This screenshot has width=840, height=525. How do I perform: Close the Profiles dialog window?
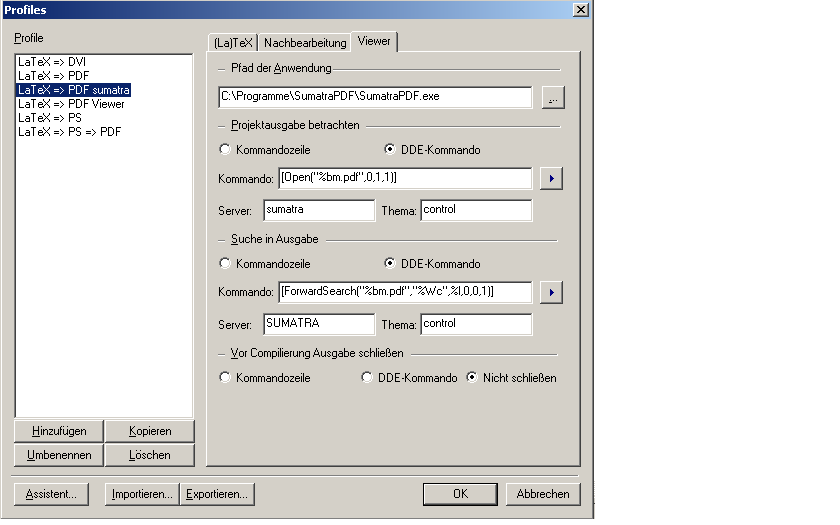point(580,9)
